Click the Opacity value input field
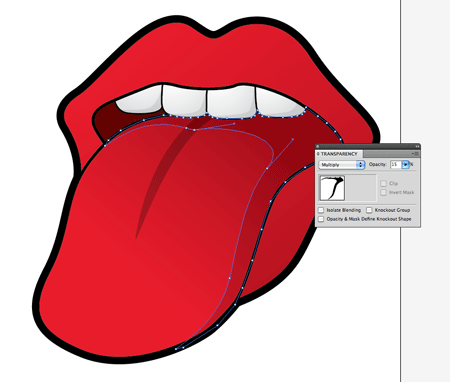 396,165
